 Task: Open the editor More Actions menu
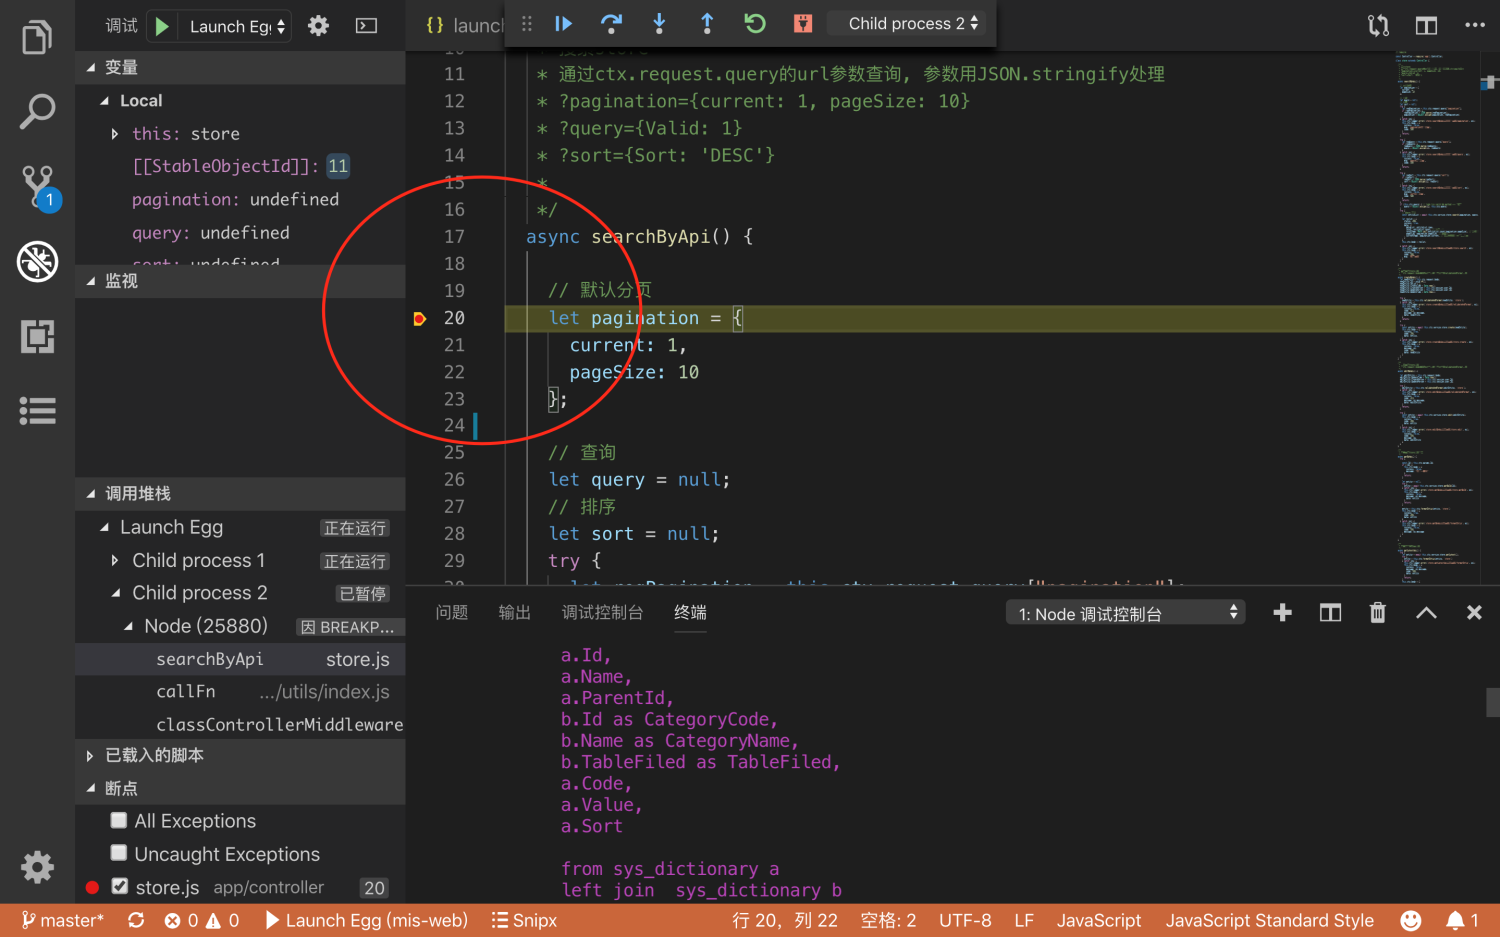click(x=1475, y=26)
